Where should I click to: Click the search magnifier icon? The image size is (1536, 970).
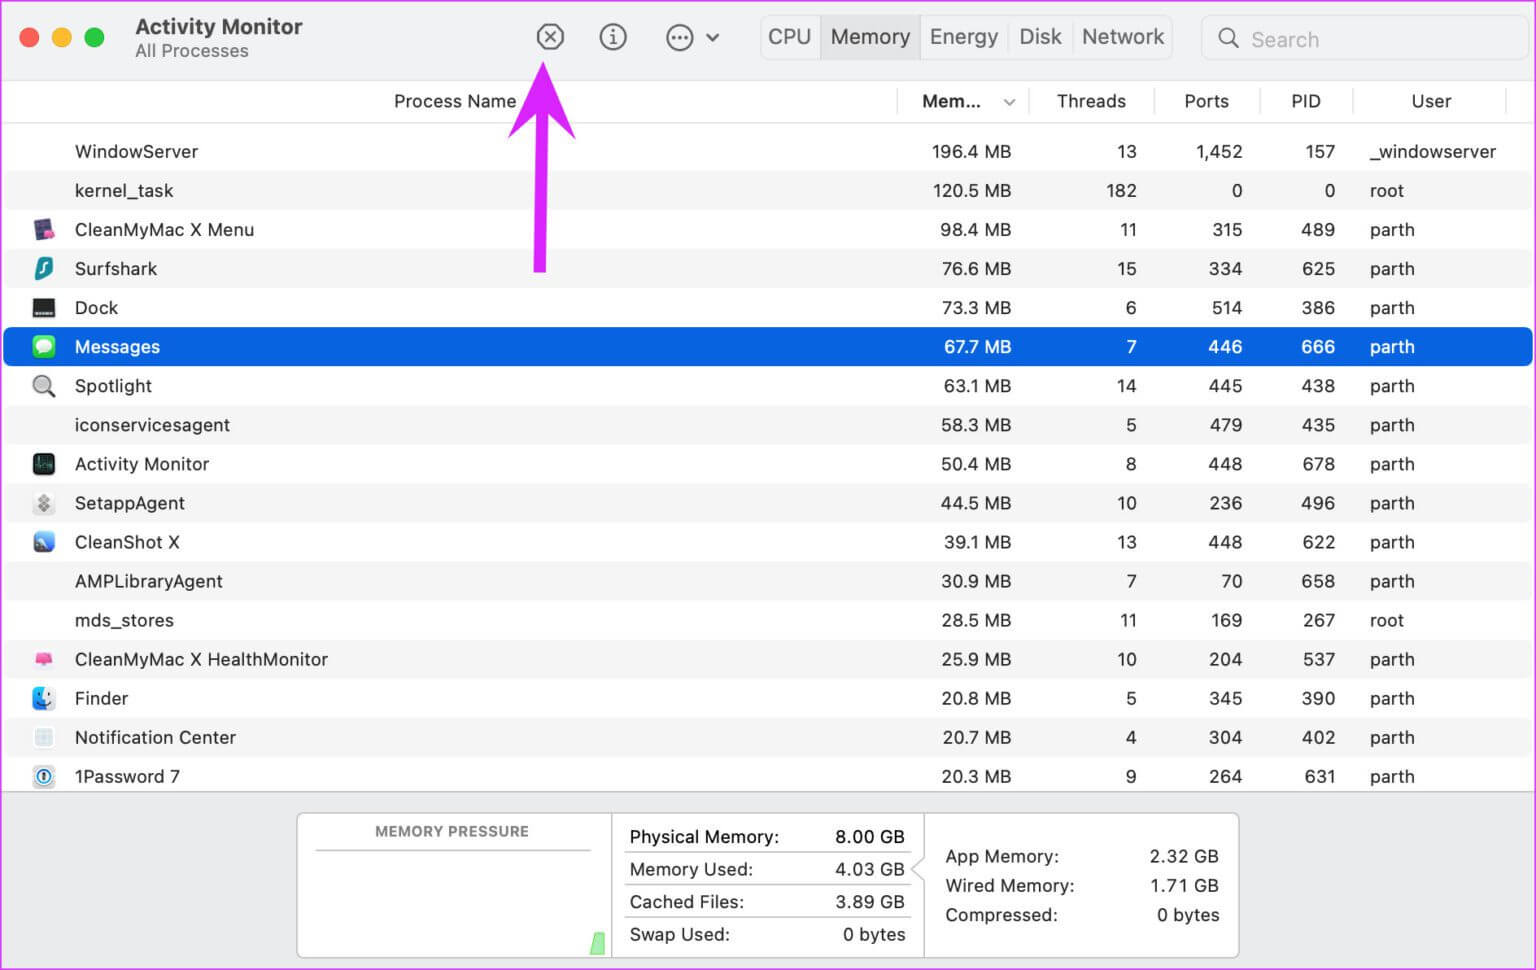(1228, 39)
